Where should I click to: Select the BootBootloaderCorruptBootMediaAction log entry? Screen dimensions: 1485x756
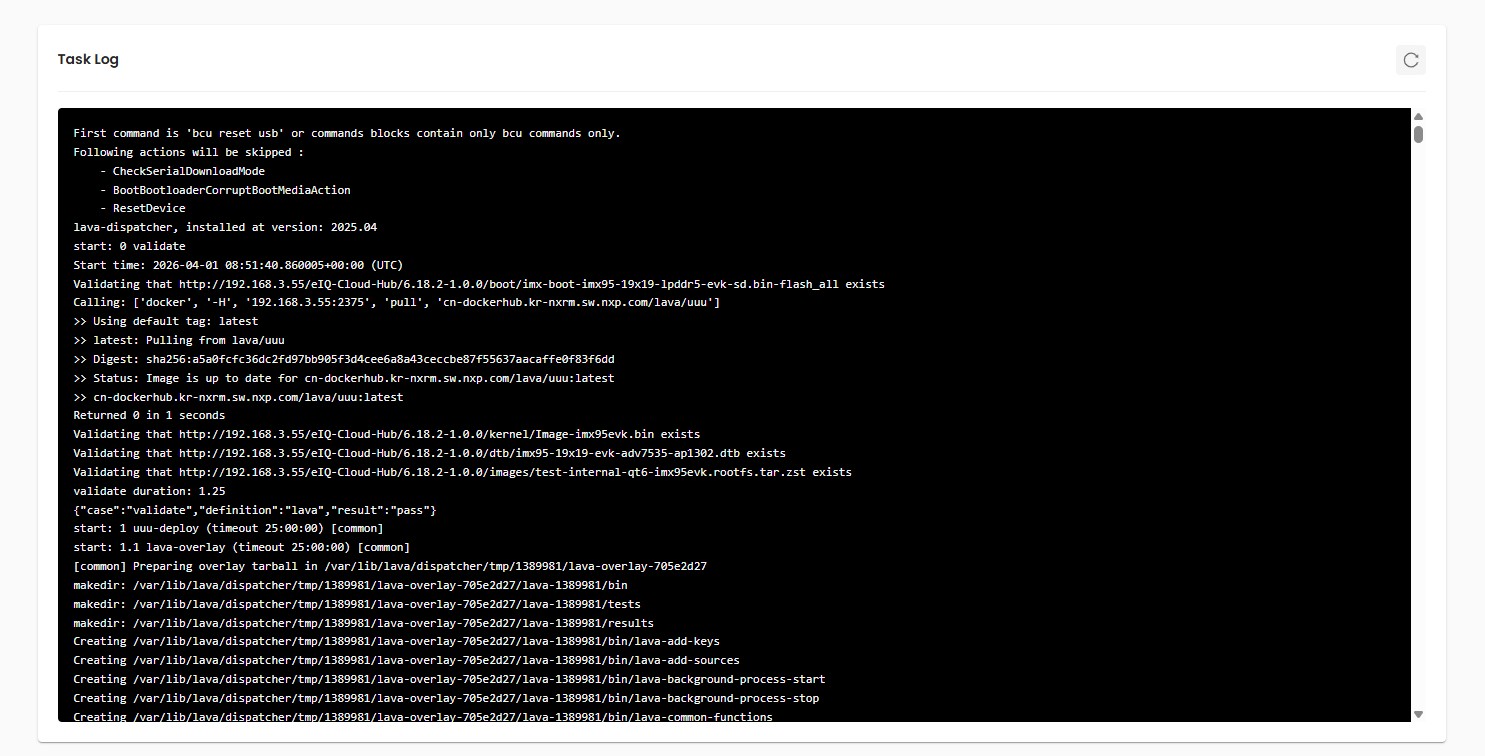pyautogui.click(x=225, y=190)
